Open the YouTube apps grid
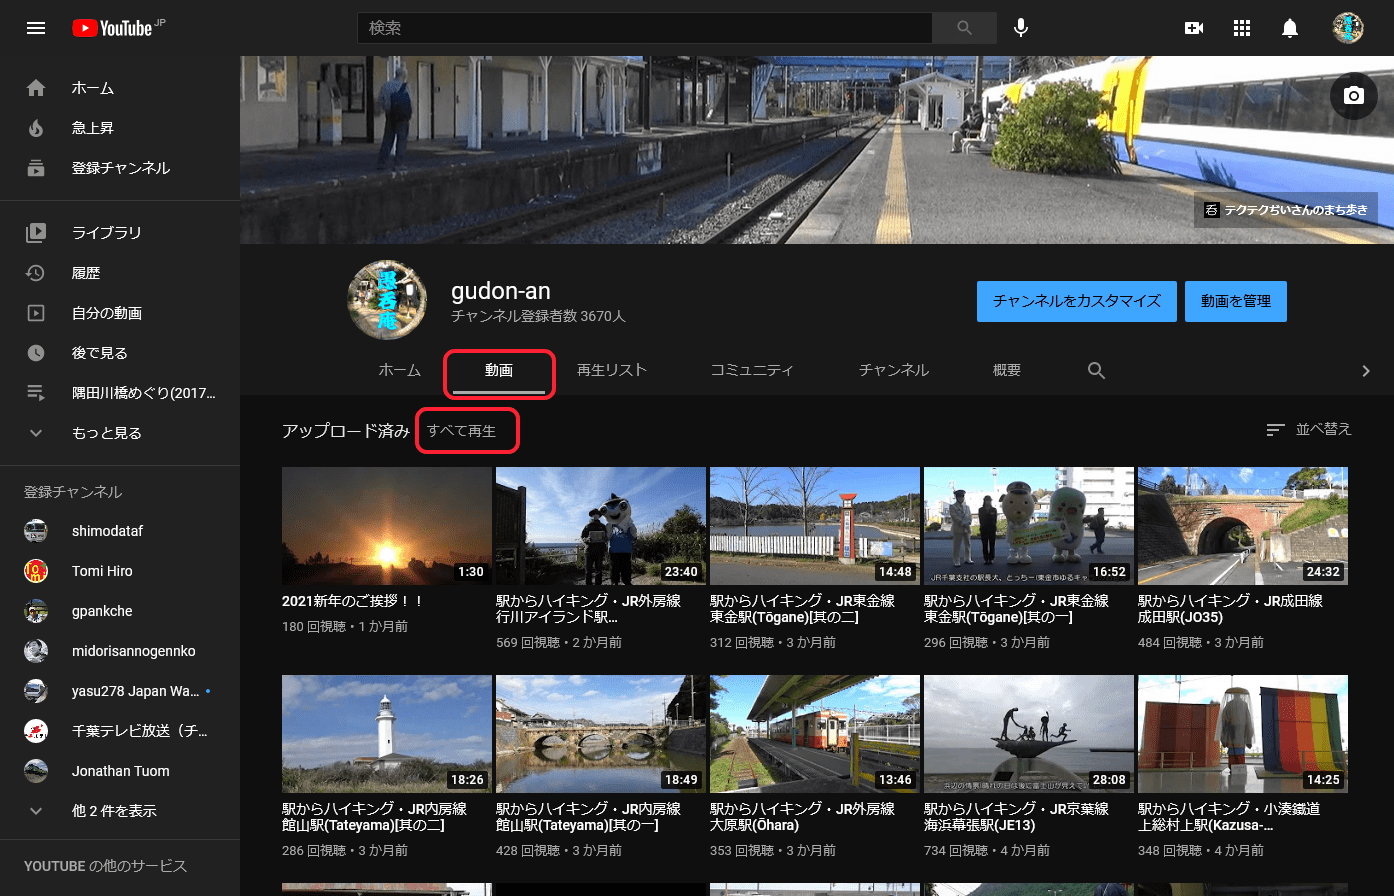The image size is (1394, 896). pyautogui.click(x=1242, y=28)
